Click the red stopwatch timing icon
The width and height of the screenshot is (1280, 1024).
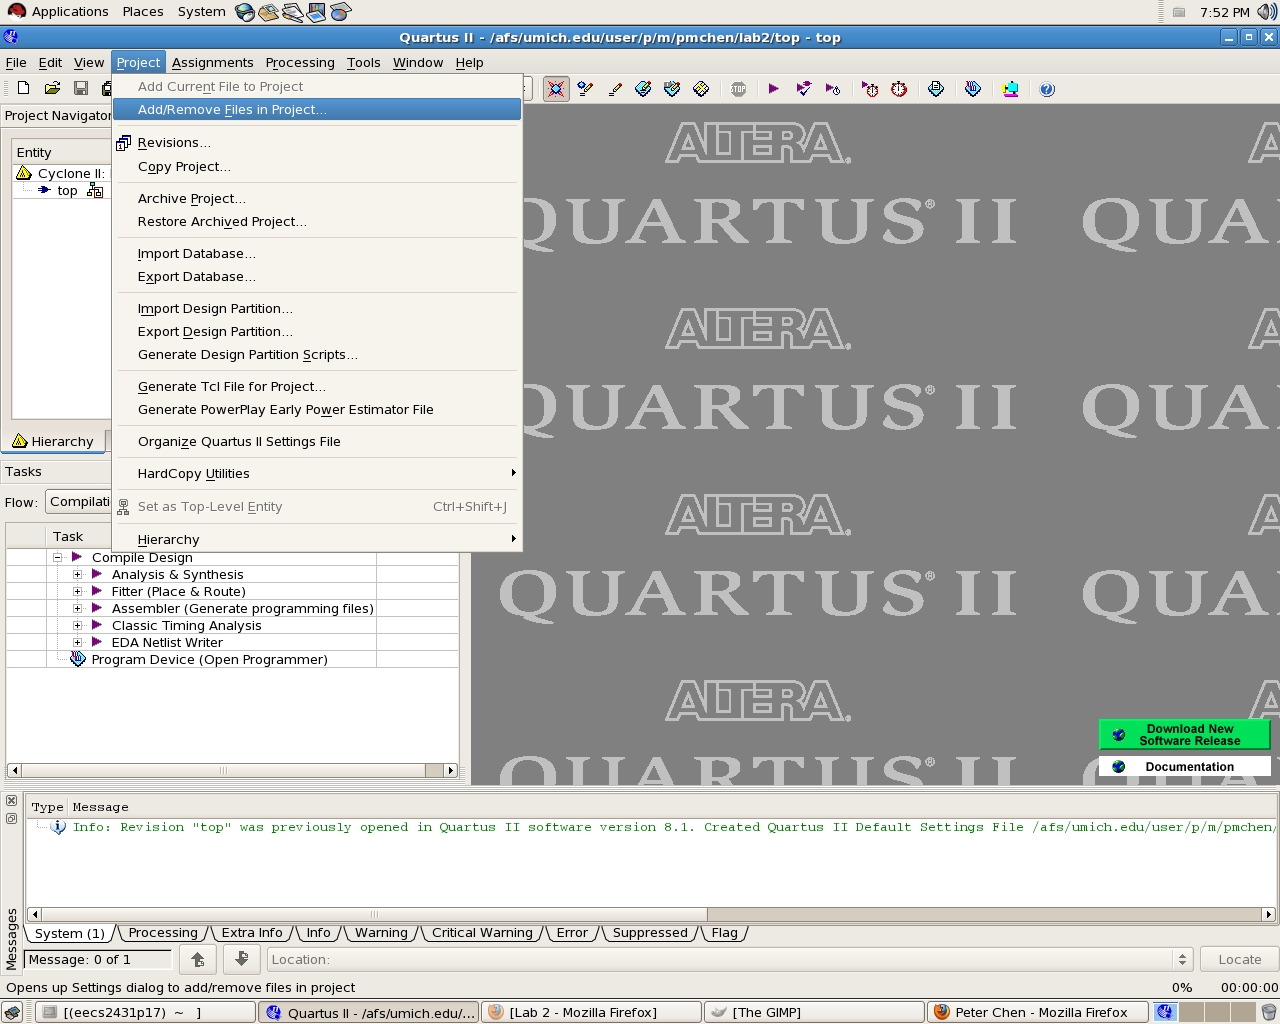click(x=899, y=89)
